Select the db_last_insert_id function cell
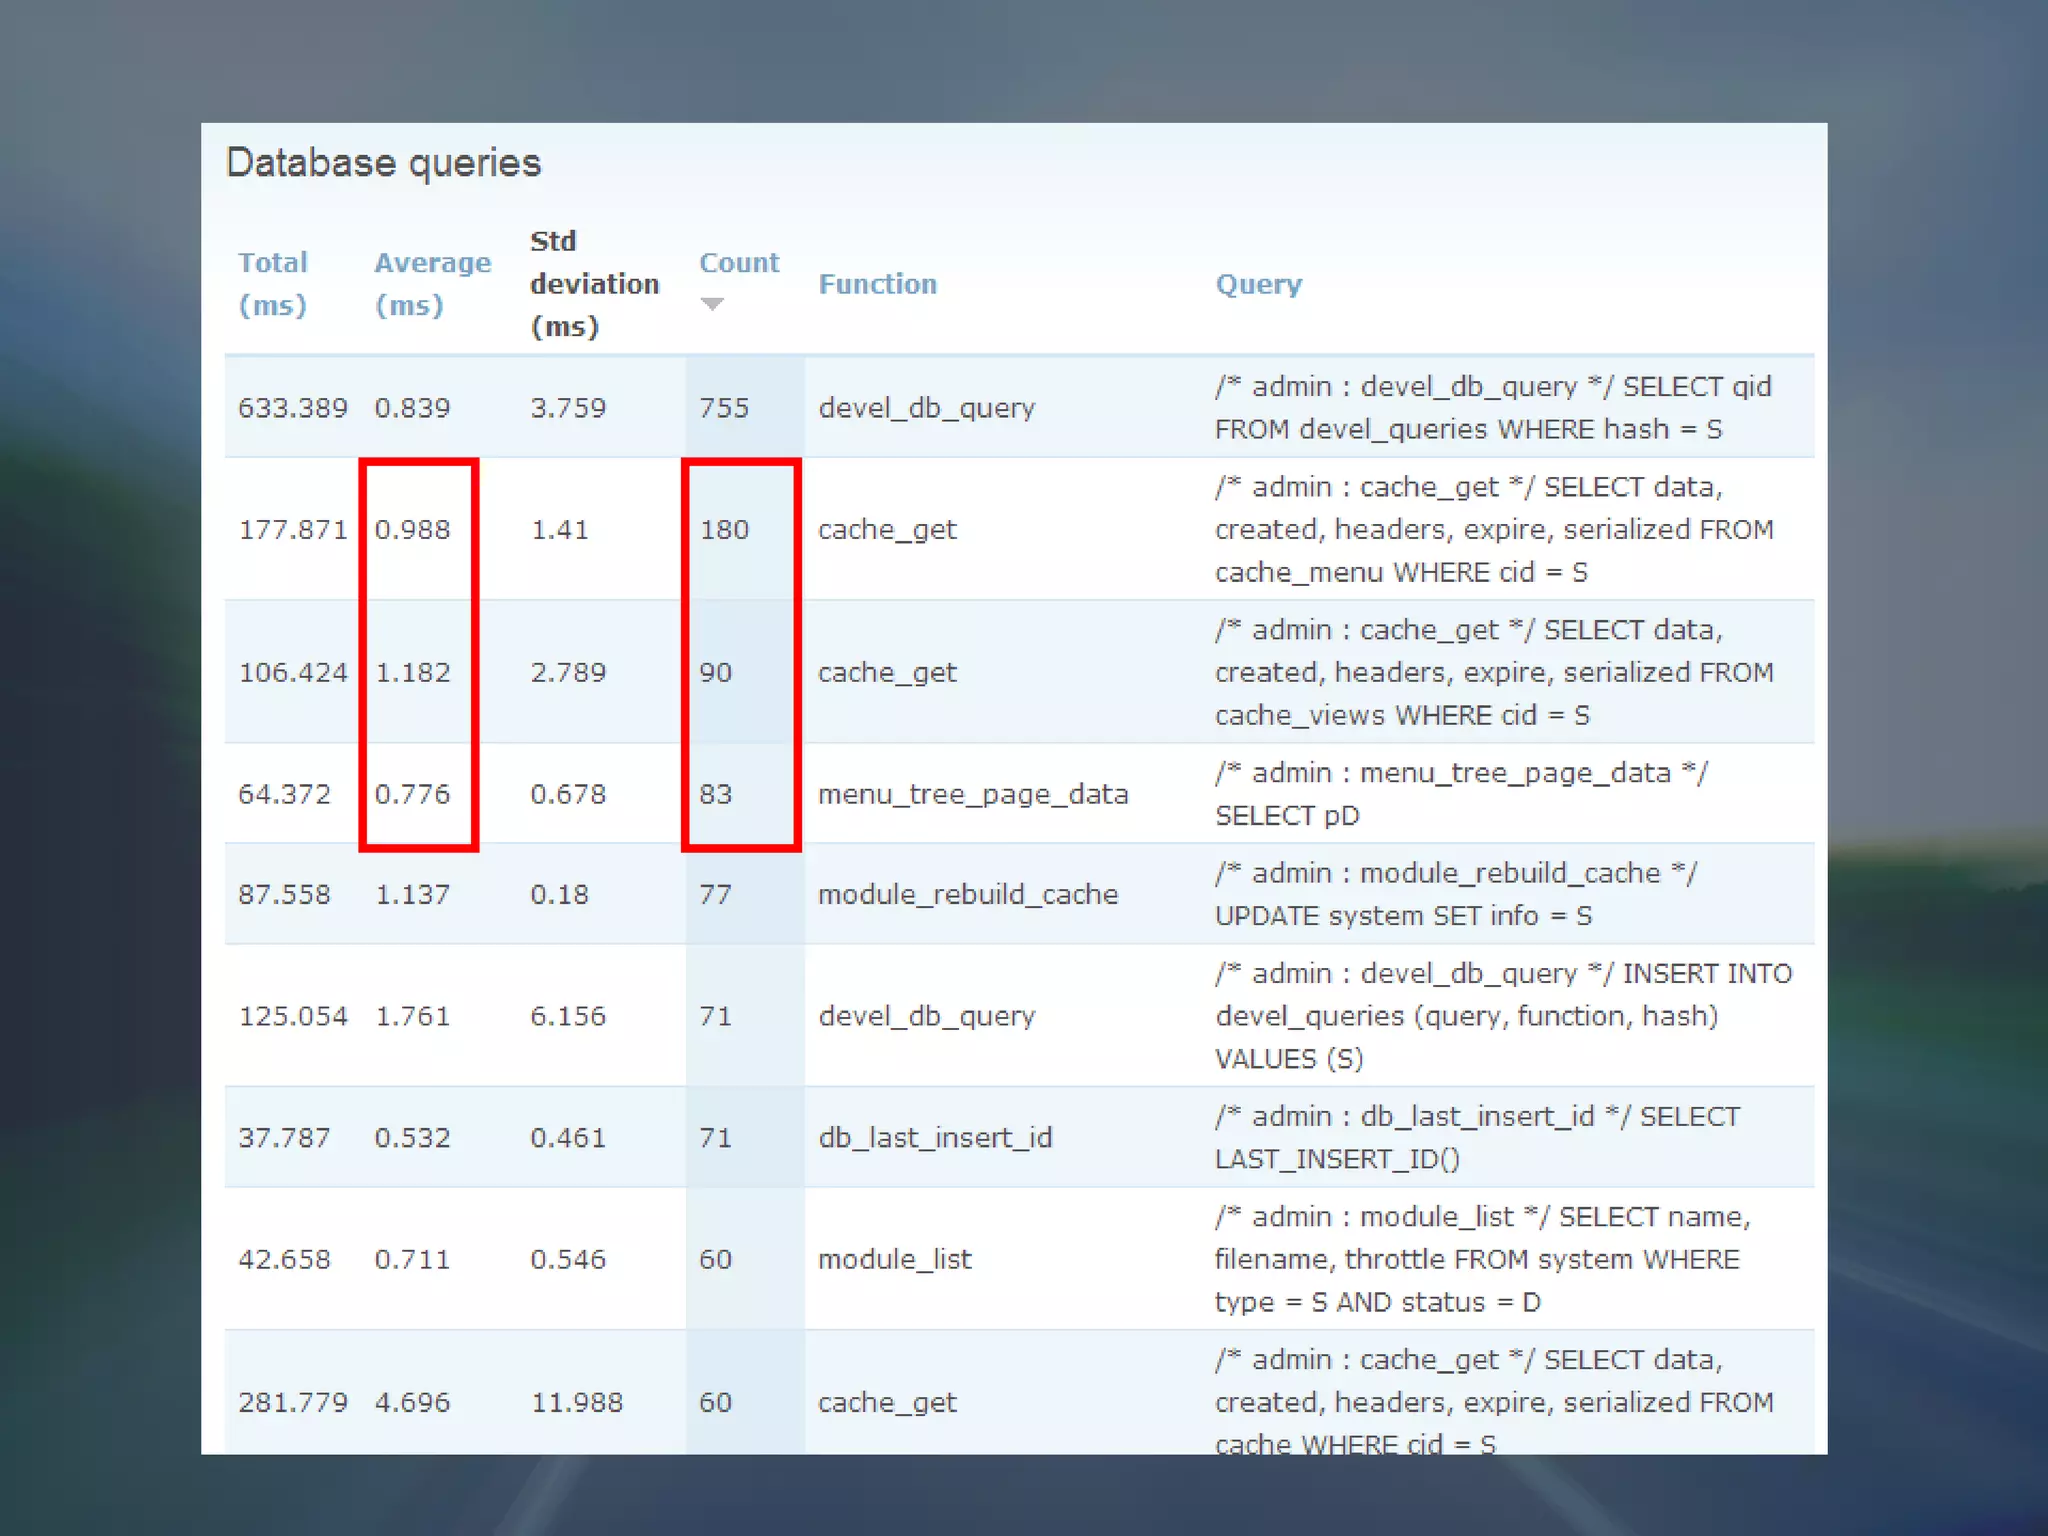 pyautogui.click(x=934, y=1137)
